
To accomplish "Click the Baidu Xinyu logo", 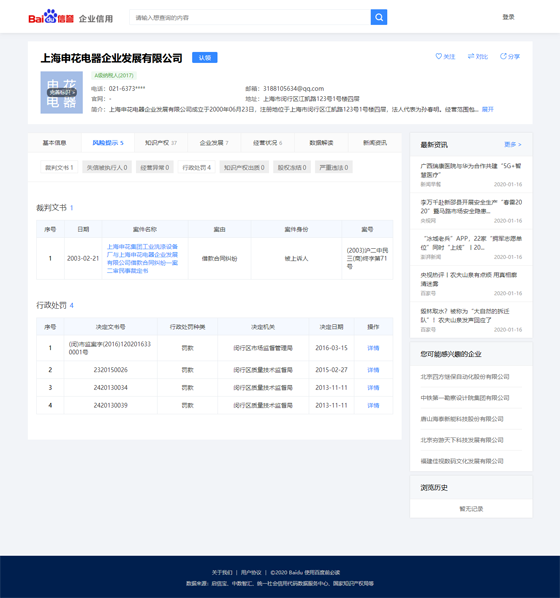I will point(51,17).
